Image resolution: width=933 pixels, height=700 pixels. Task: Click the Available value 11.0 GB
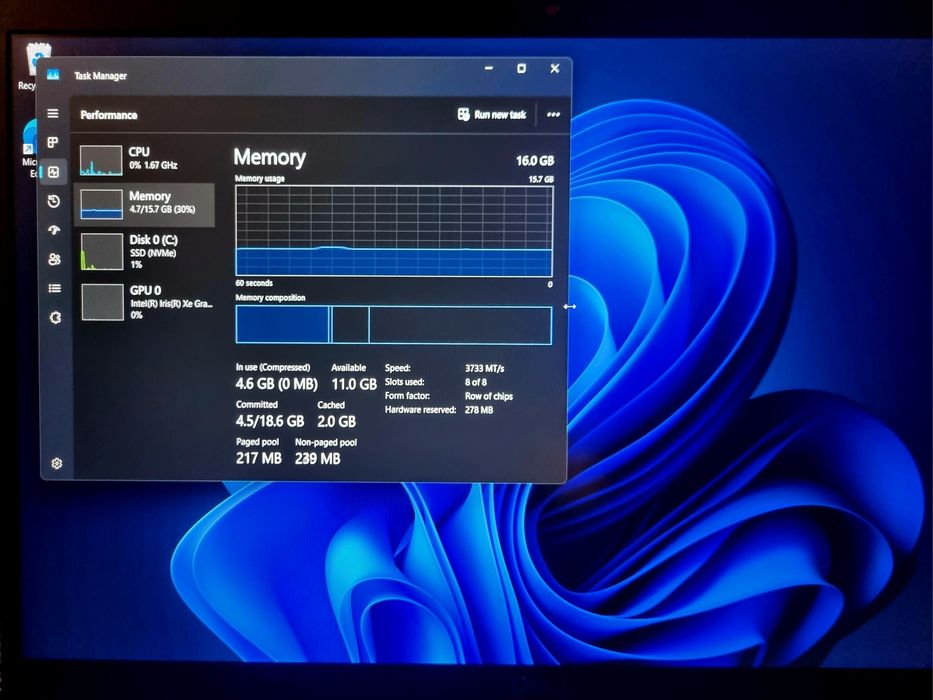pos(354,385)
